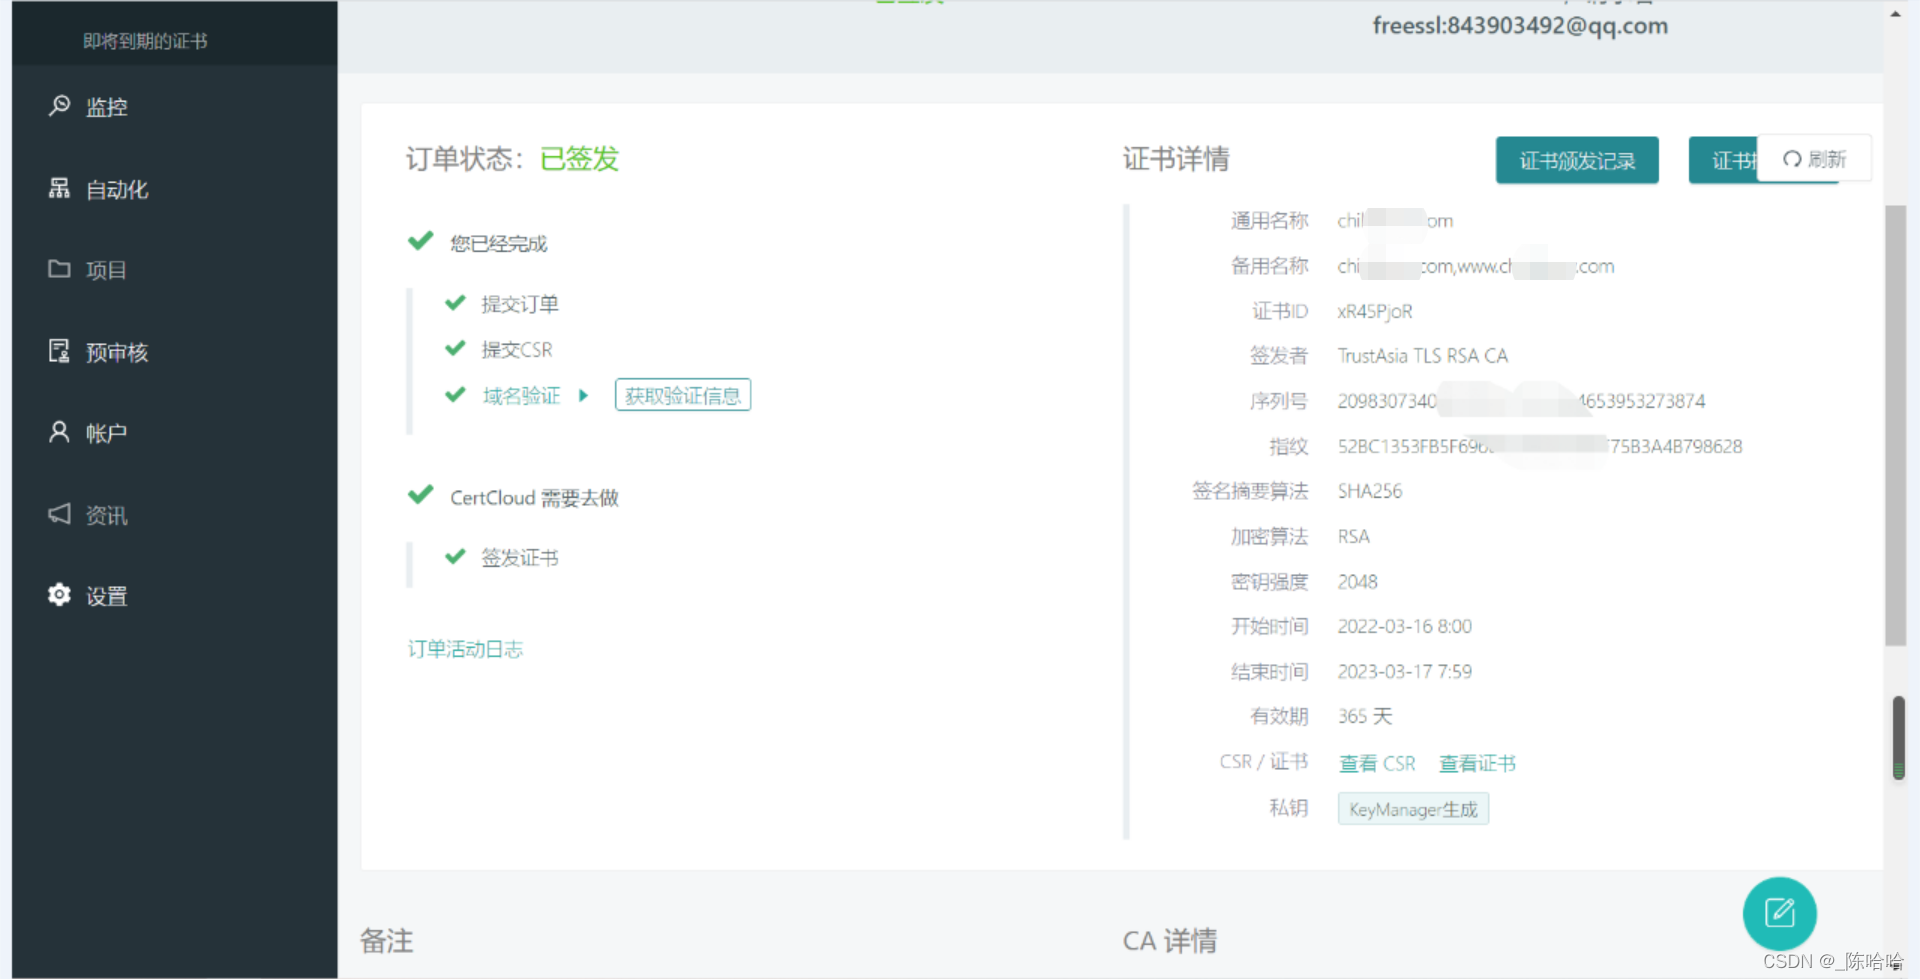The height and width of the screenshot is (980, 1920).
Task: Click the 自动化 automation sidebar icon
Action: pos(60,188)
